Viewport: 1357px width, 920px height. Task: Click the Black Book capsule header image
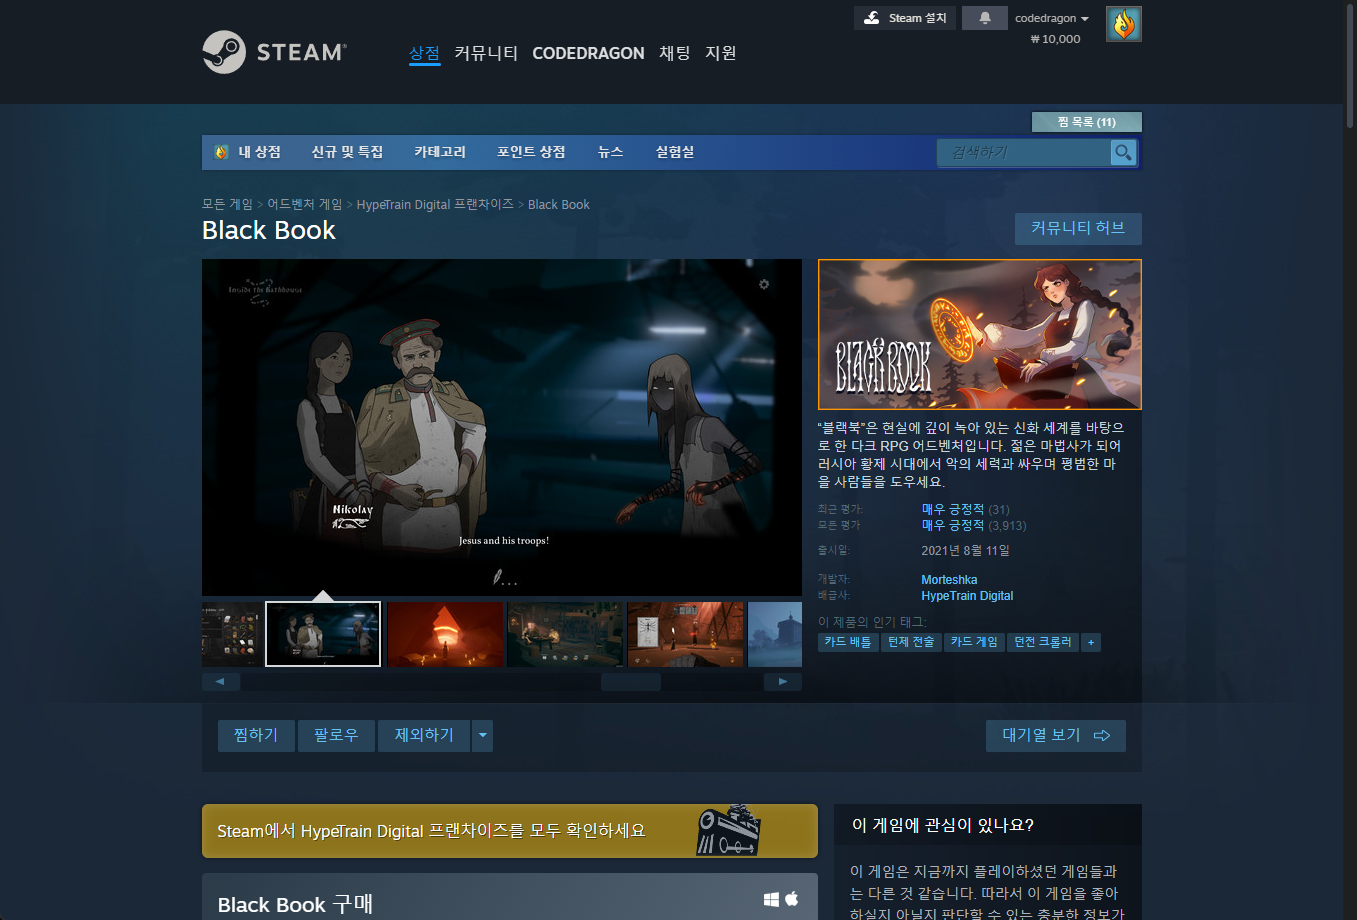(x=980, y=334)
